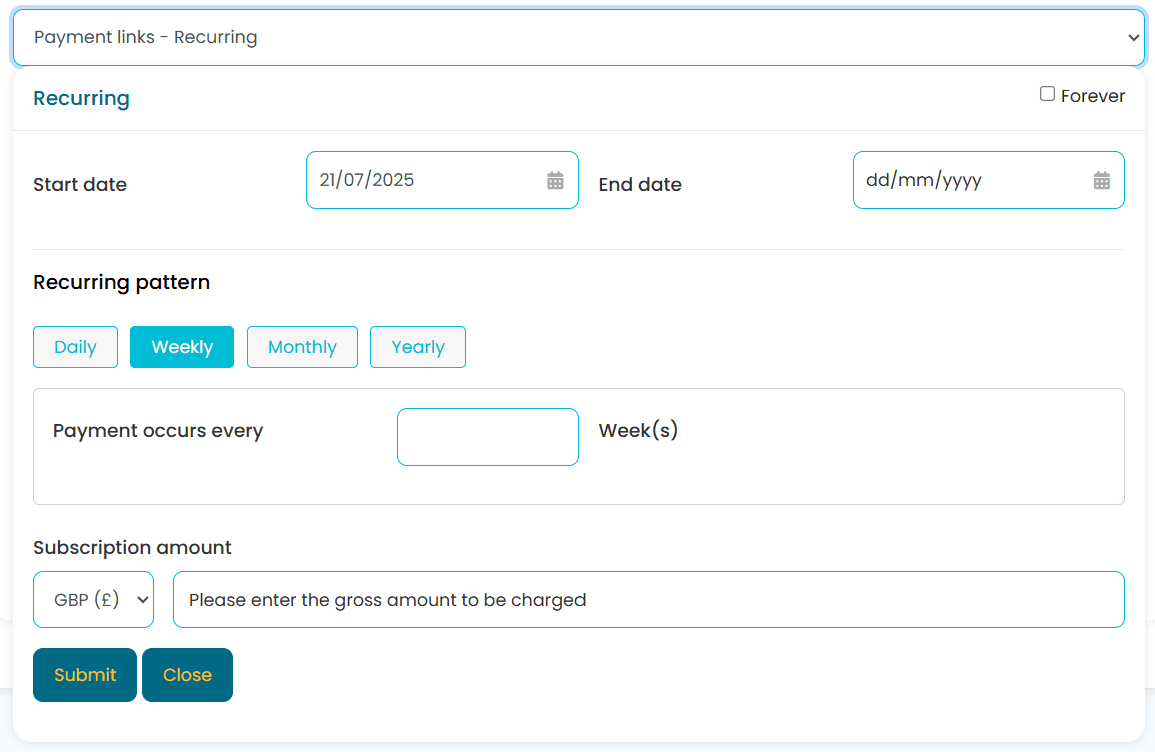Viewport: 1155px width, 752px height.
Task: Open the end date calendar picker
Action: 1102,180
